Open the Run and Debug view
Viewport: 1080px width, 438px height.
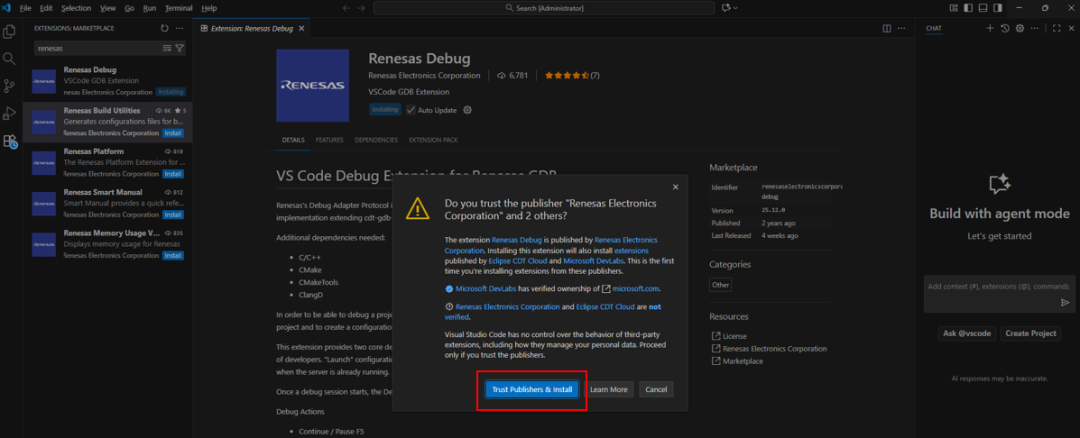click(10, 113)
